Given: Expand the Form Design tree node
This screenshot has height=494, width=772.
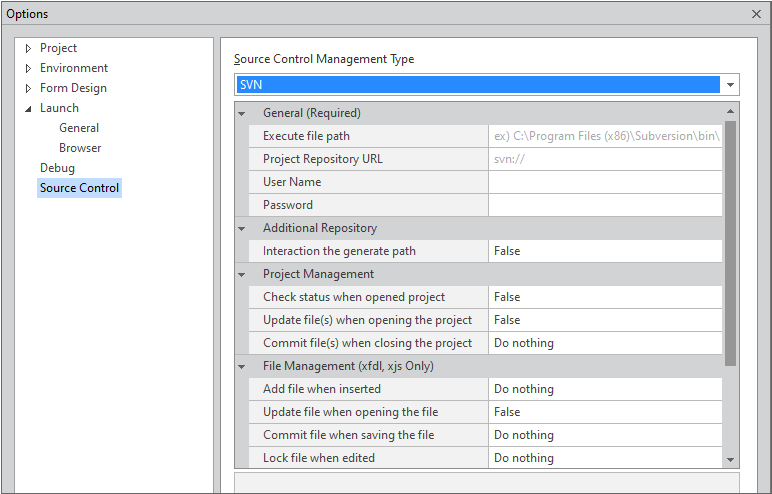Looking at the screenshot, I should tap(29, 88).
